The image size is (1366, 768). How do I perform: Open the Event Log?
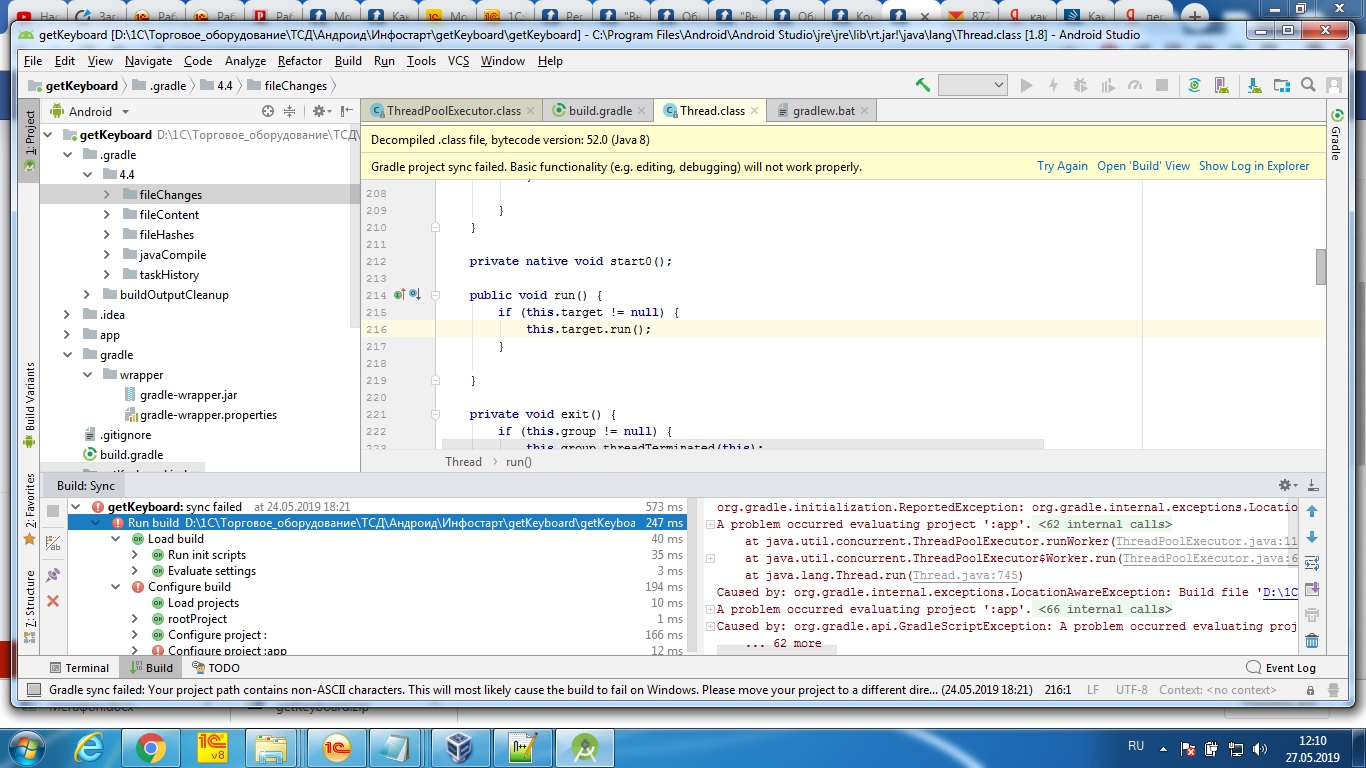click(x=1281, y=668)
